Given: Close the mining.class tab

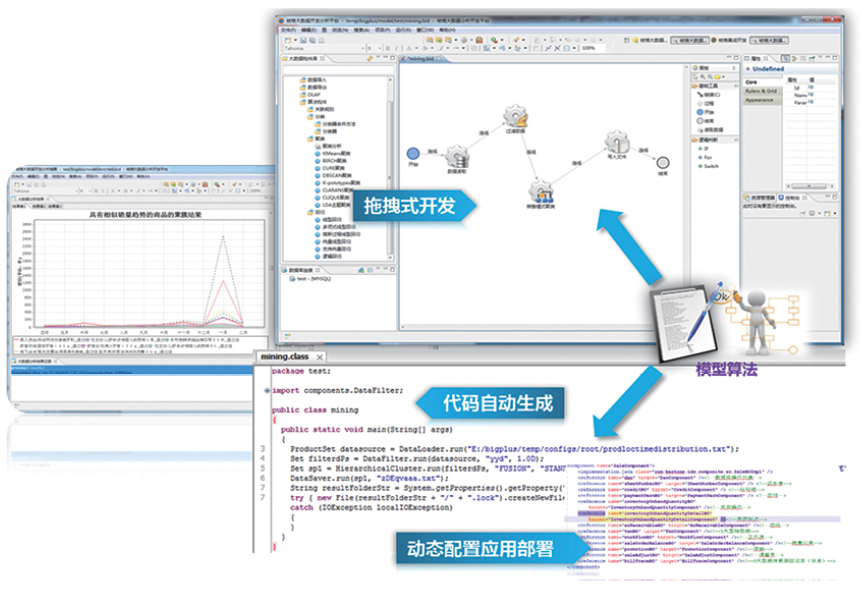Looking at the screenshot, I should [319, 357].
